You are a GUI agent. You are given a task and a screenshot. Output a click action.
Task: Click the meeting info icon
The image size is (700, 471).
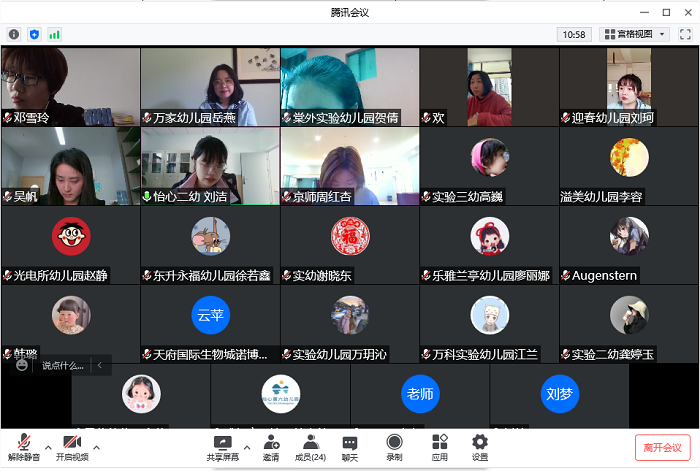point(14,34)
